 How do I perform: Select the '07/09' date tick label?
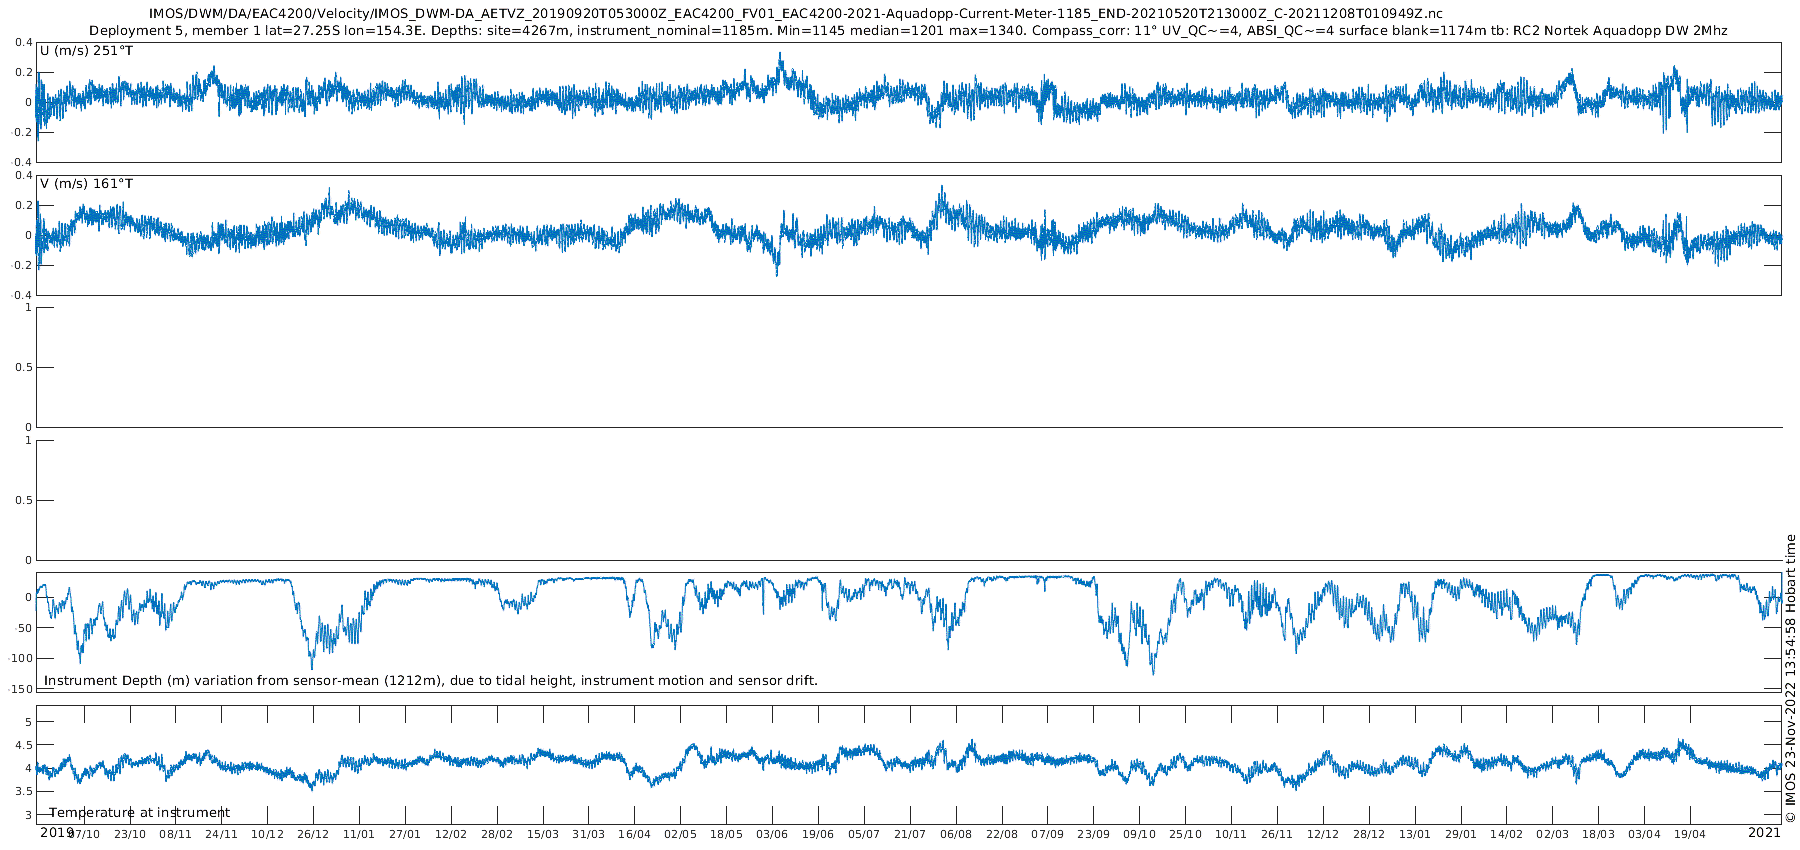pyautogui.click(x=1047, y=834)
